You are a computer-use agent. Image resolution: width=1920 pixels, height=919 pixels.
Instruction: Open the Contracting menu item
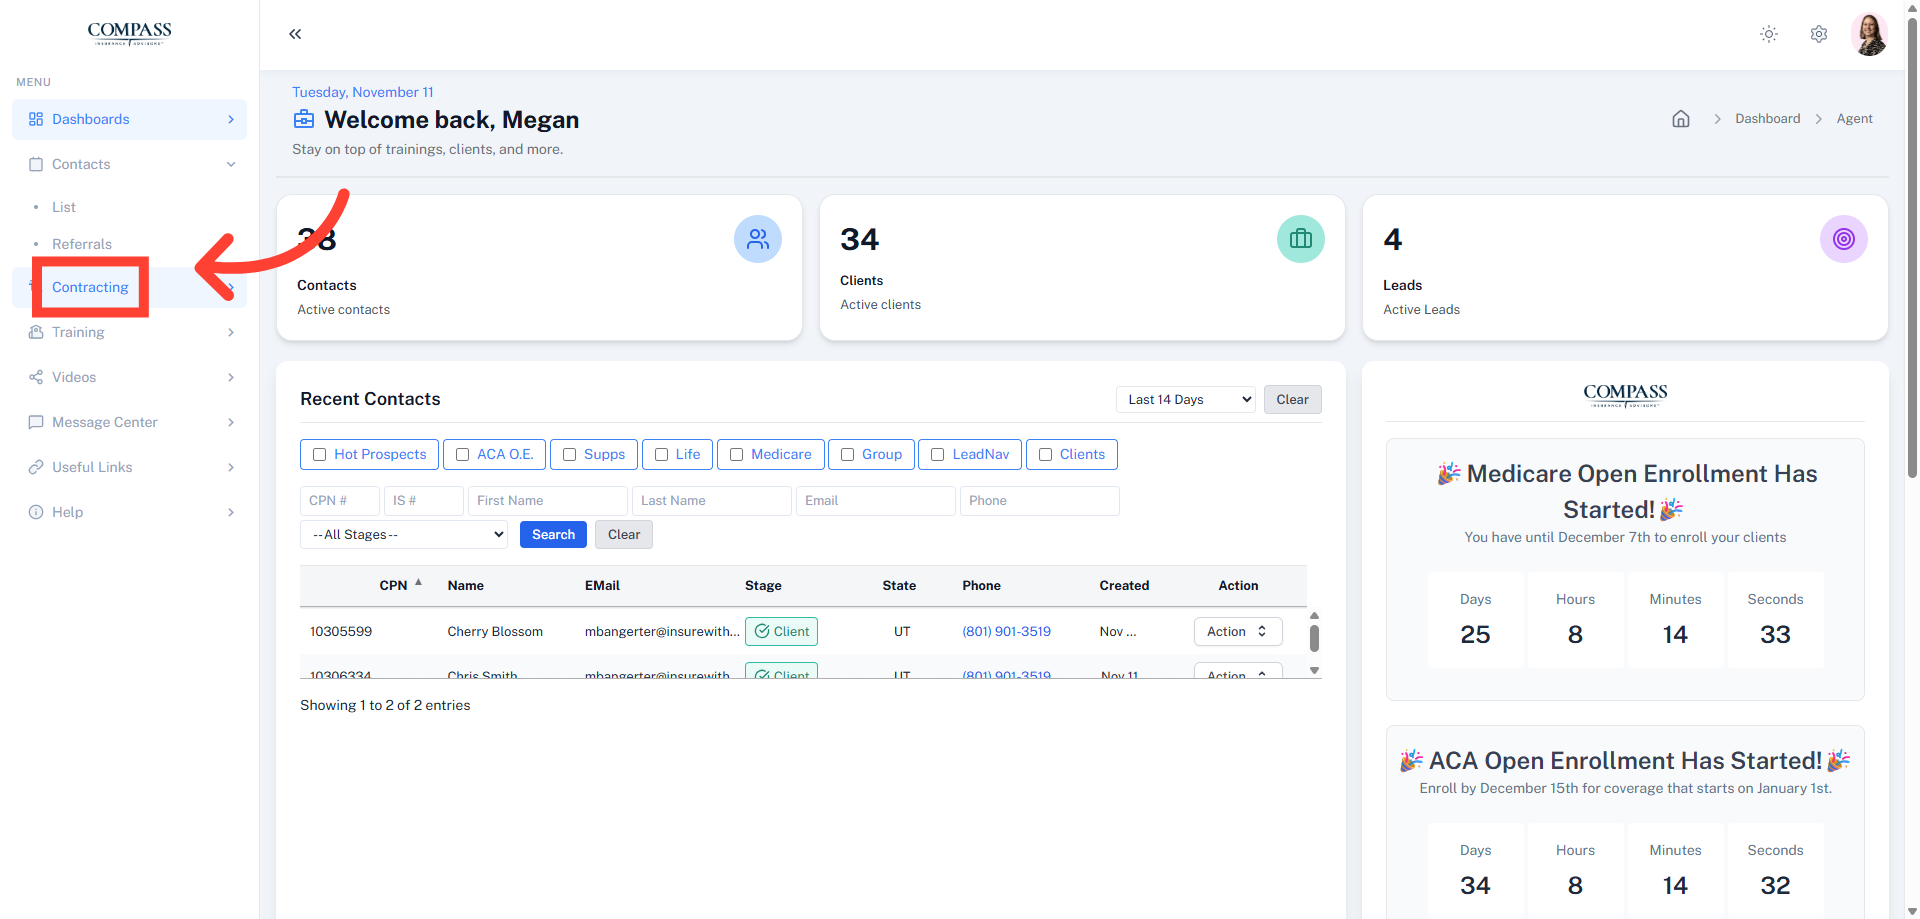click(x=90, y=287)
